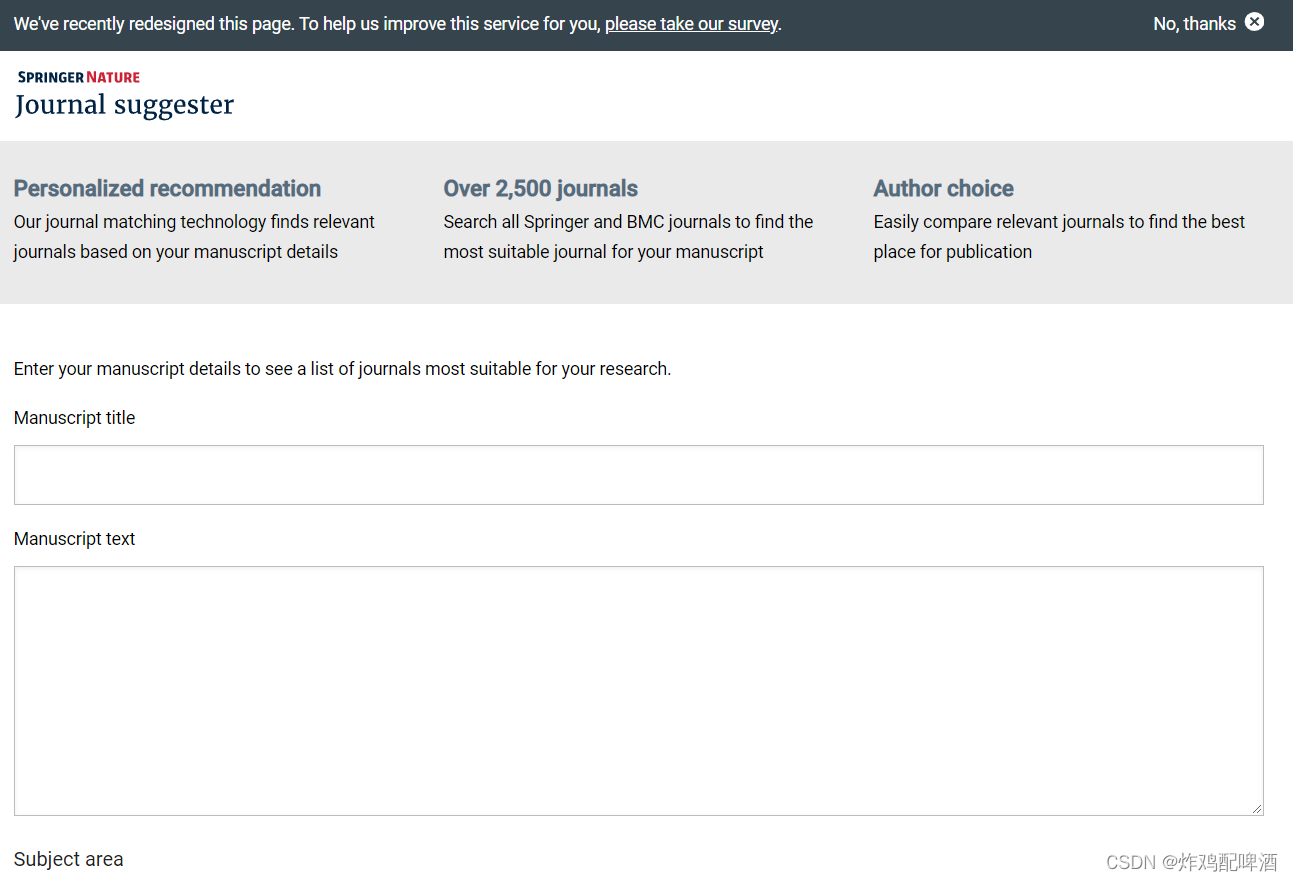The height and width of the screenshot is (881, 1293).
Task: Close the survey banner with X icon
Action: [x=1254, y=22]
